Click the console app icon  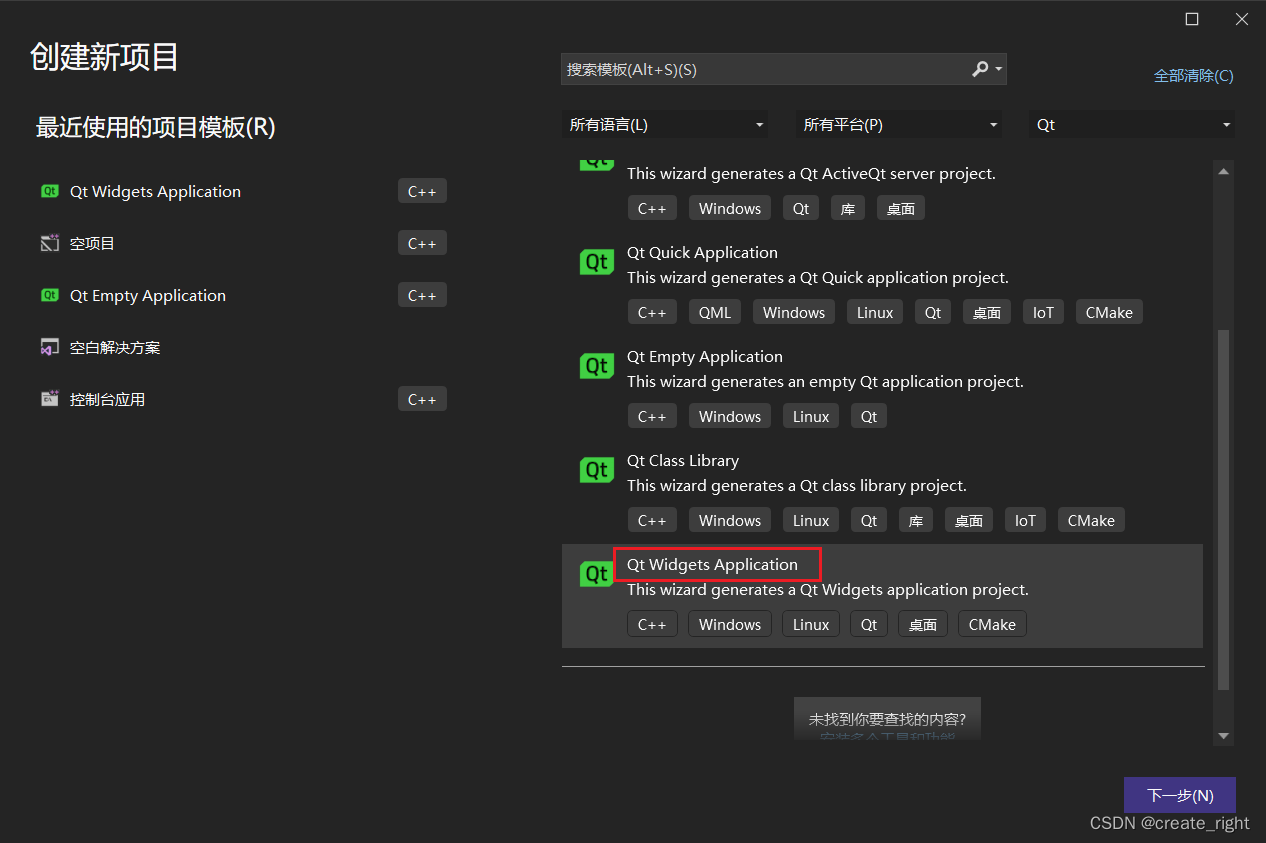click(x=50, y=399)
